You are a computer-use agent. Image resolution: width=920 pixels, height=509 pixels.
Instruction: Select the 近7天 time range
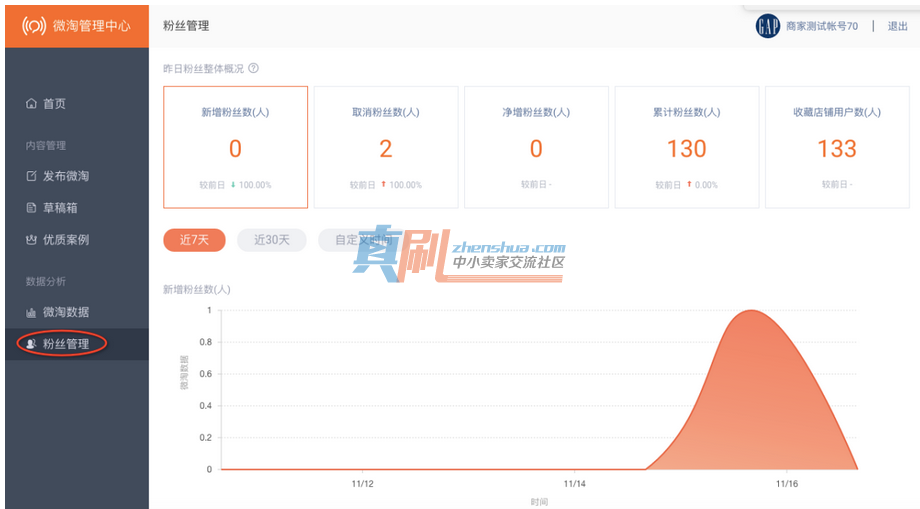[x=194, y=240]
